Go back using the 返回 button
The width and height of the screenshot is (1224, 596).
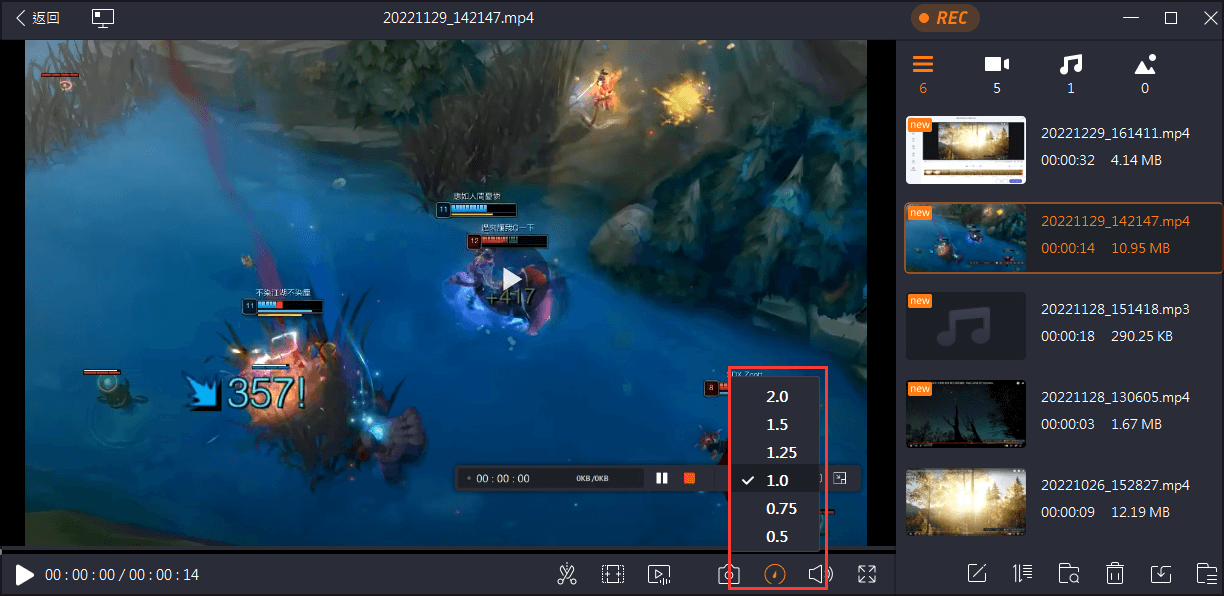(38, 18)
